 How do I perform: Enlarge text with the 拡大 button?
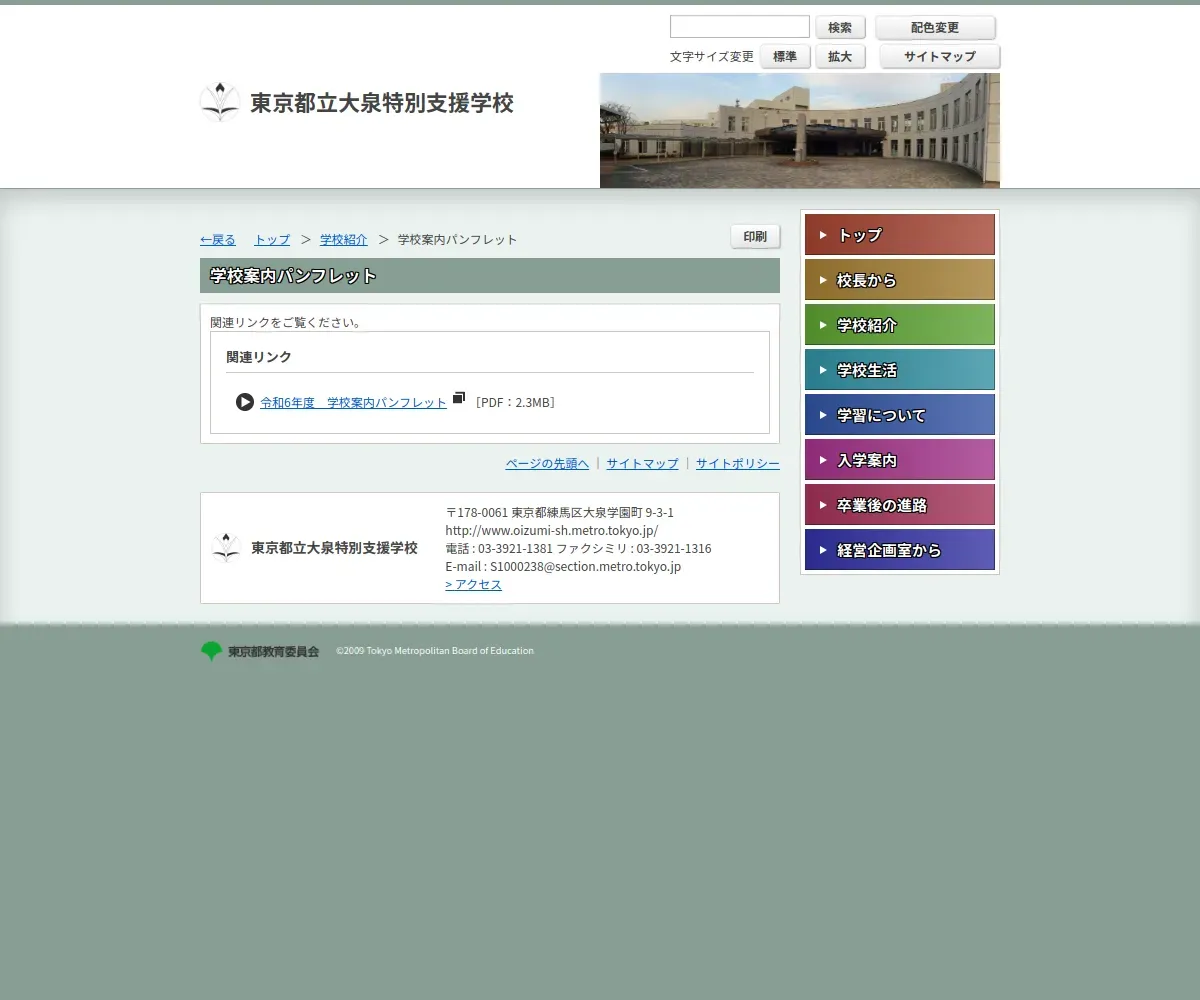tap(840, 57)
